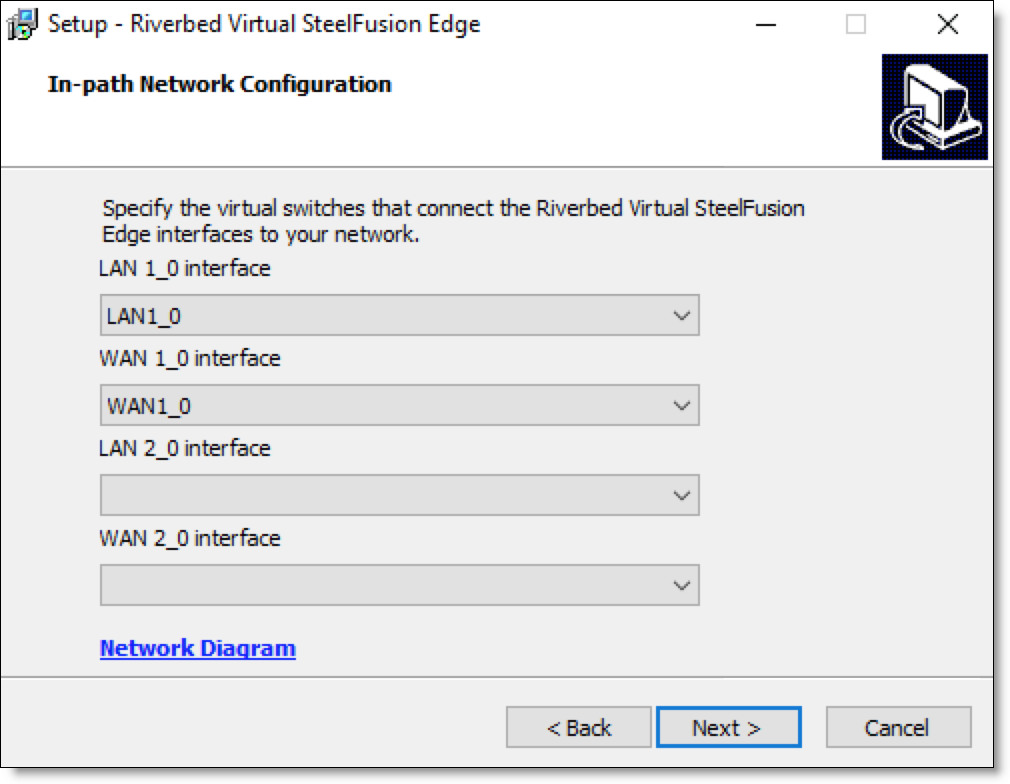The height and width of the screenshot is (784, 1010).
Task: Click the 'LAN 2_0 interface' label
Action: (185, 448)
